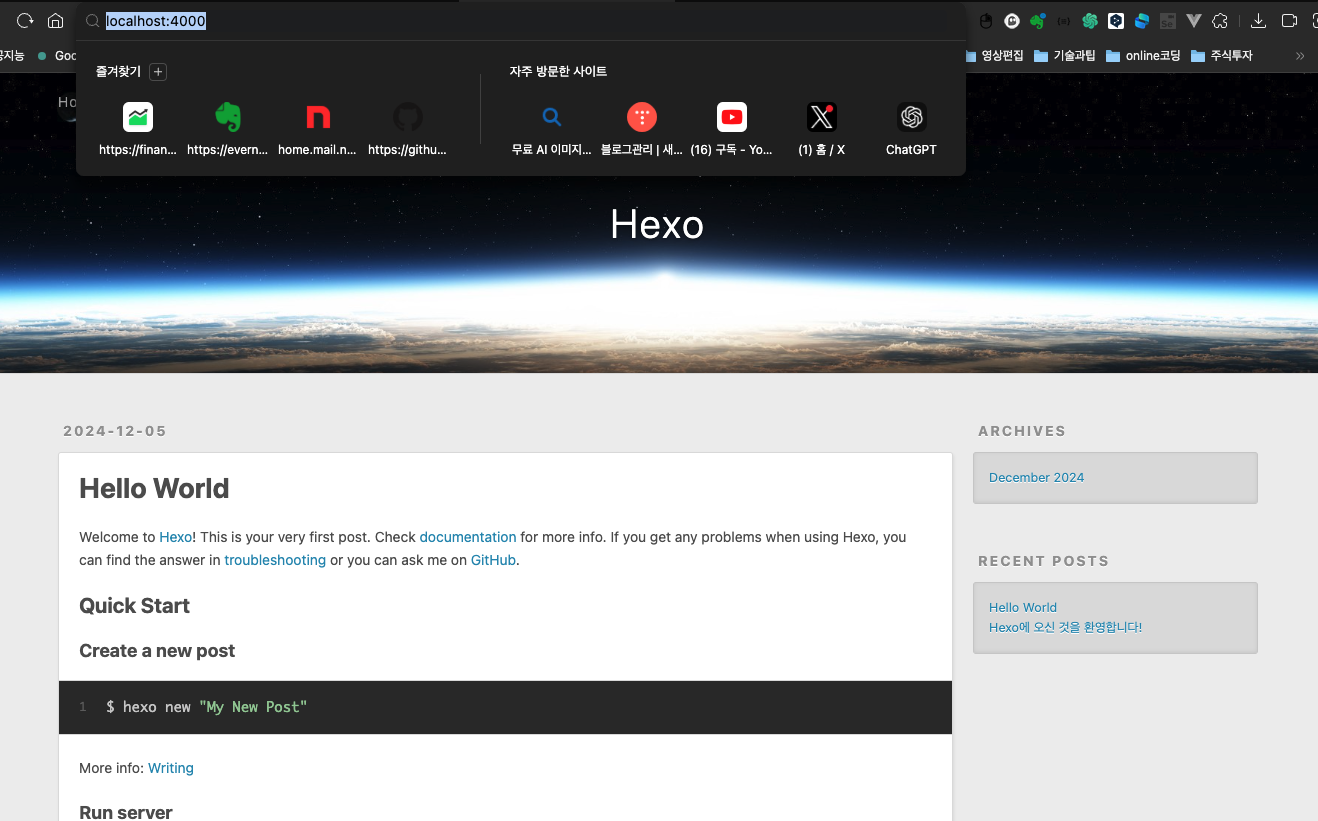Follow the GitHub link in post body
1318x821 pixels.
pyautogui.click(x=493, y=560)
